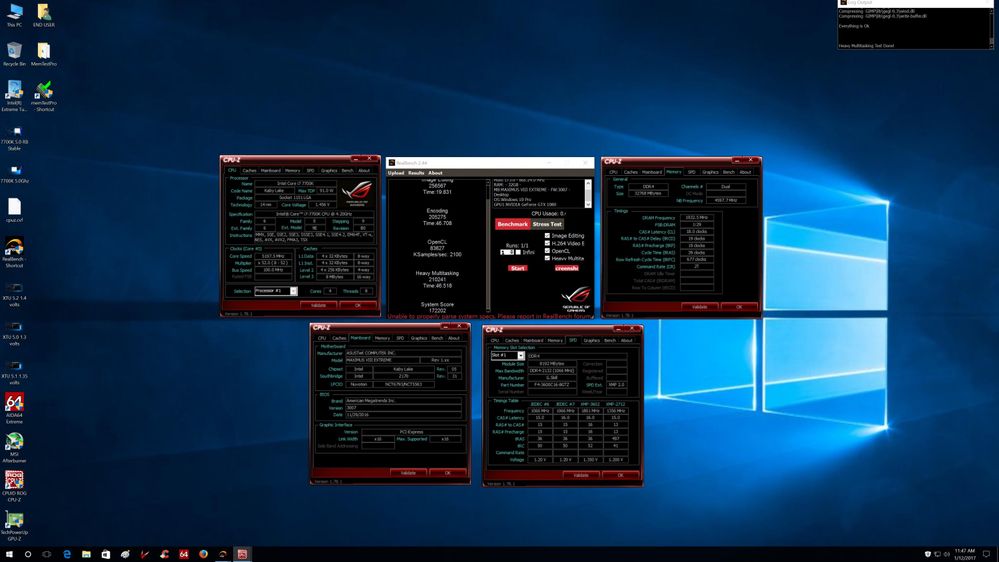Open RealBench About menu
The width and height of the screenshot is (999, 562).
click(435, 173)
